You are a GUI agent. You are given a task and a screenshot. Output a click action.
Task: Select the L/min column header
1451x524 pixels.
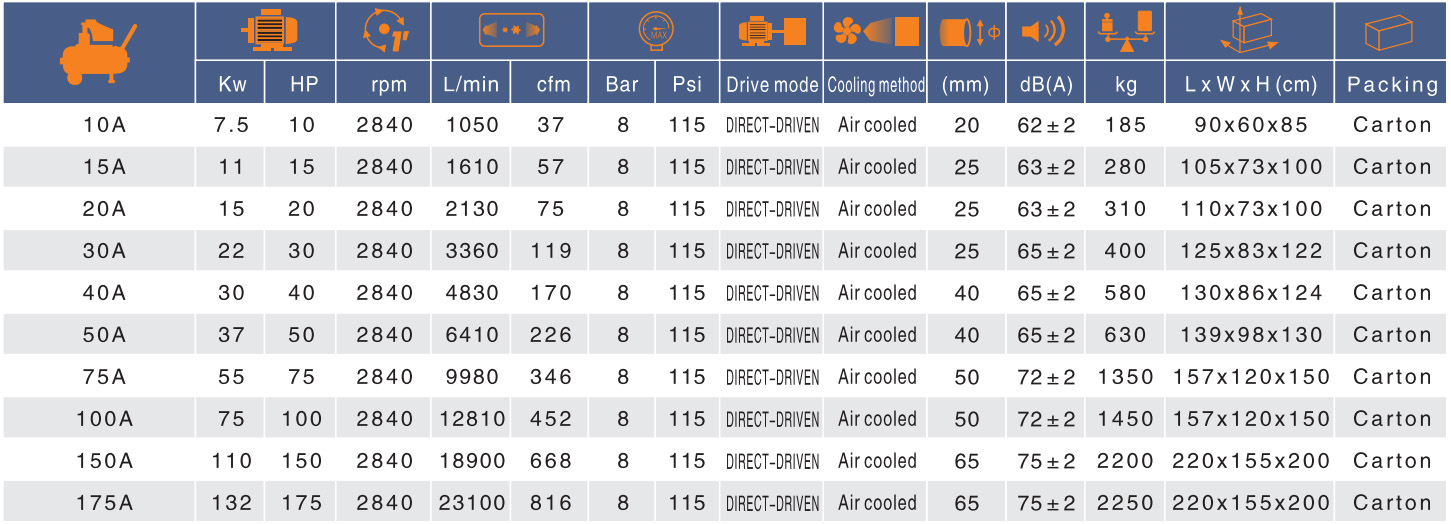(470, 85)
